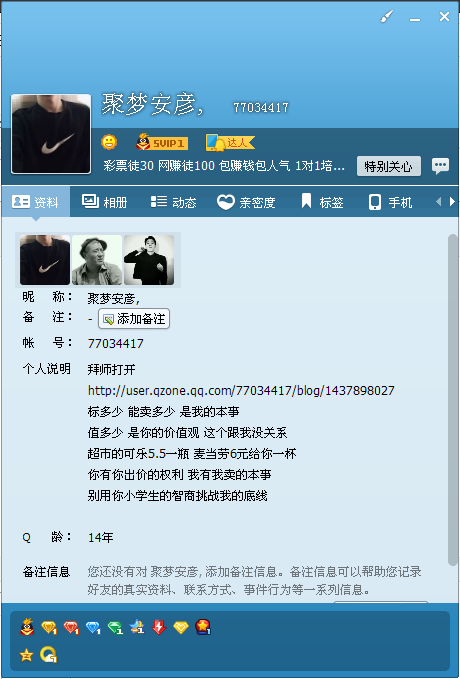The image size is (460, 679).
Task: Click the QQ penguin icon in bottom bar
Action: [27, 627]
